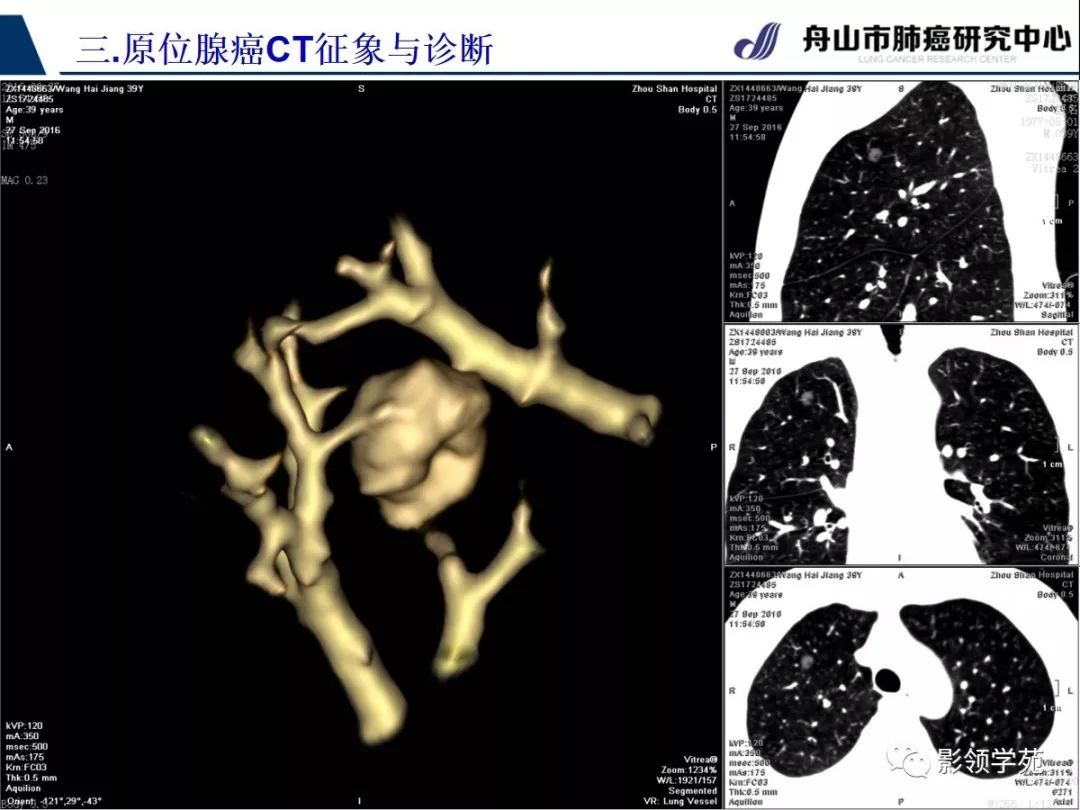
Task: Click 'Age:39 years' in the 3D view
Action: pos(34,110)
